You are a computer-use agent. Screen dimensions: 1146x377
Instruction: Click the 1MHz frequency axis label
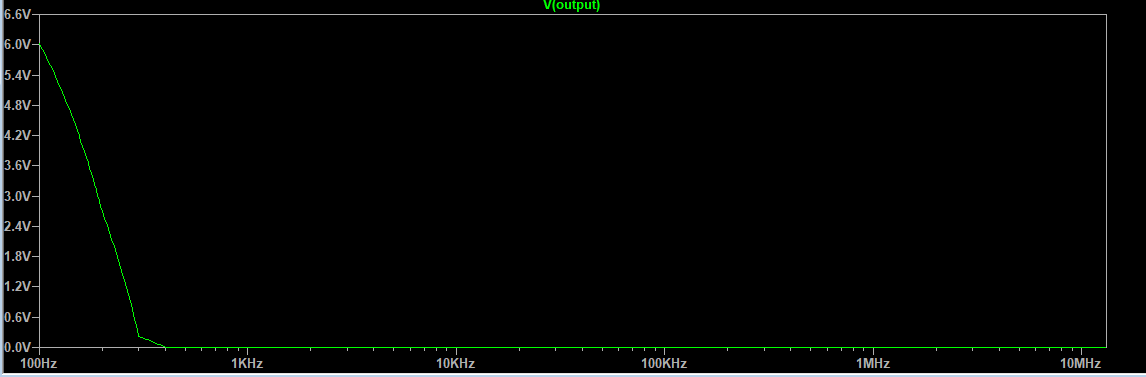tap(873, 363)
